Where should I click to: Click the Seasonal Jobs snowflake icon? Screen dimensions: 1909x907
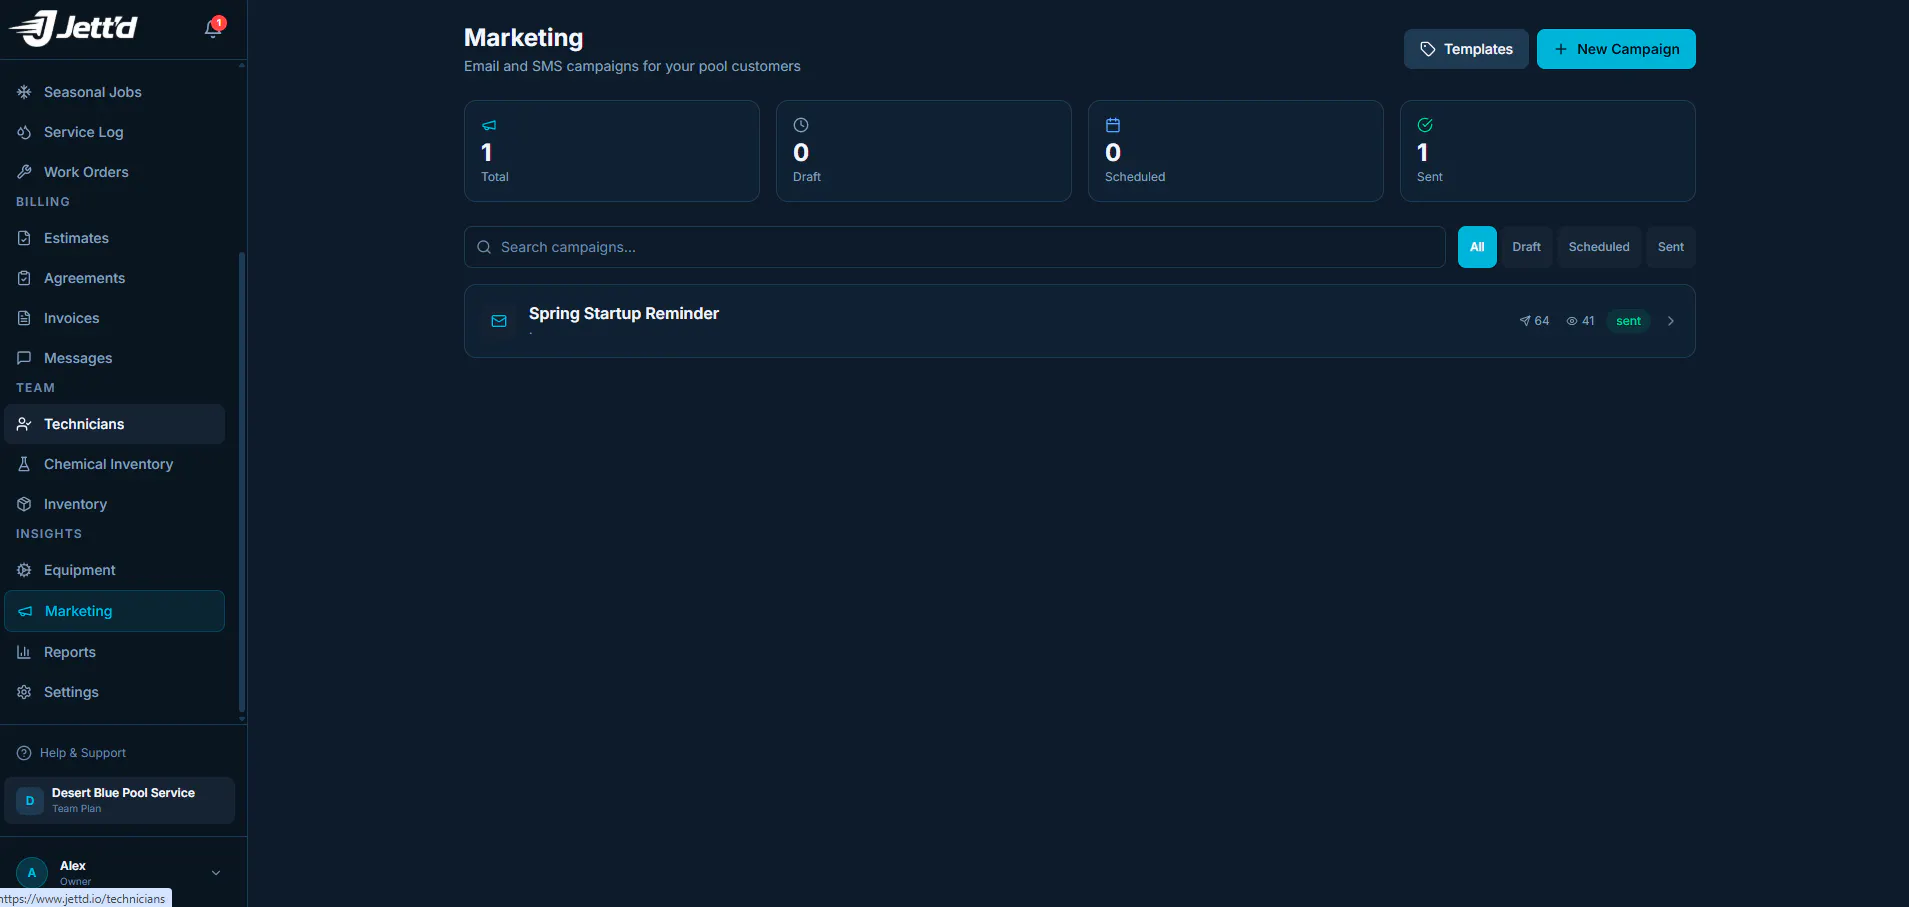tap(24, 92)
